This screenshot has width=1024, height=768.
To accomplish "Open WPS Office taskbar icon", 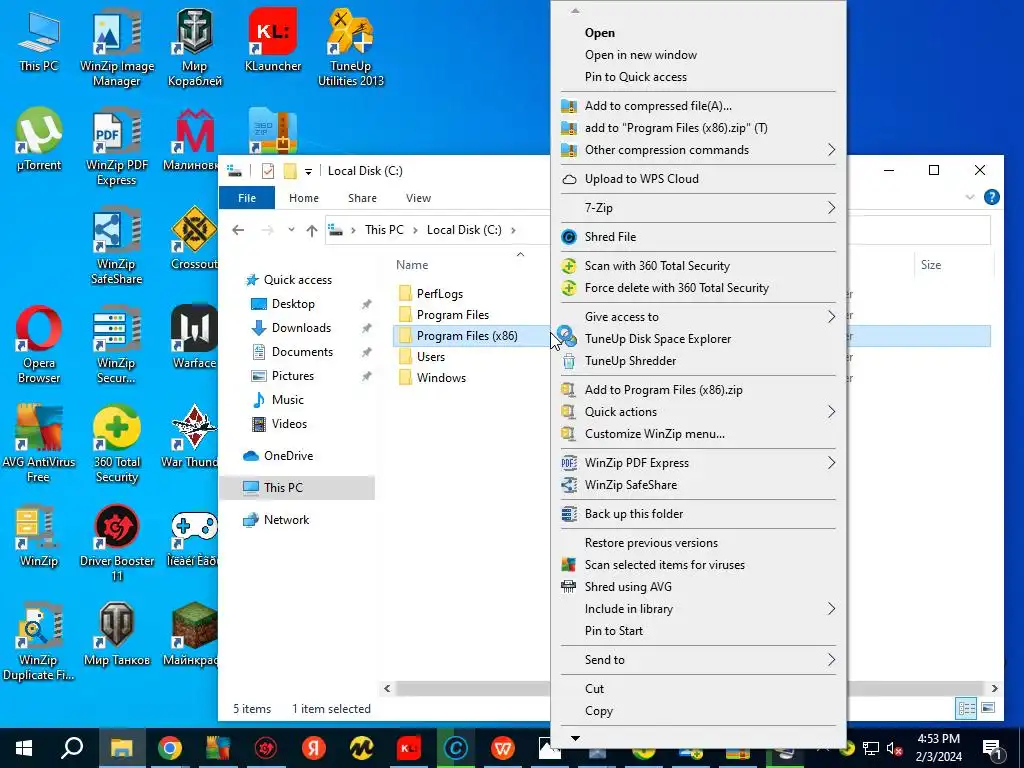I will 503,748.
